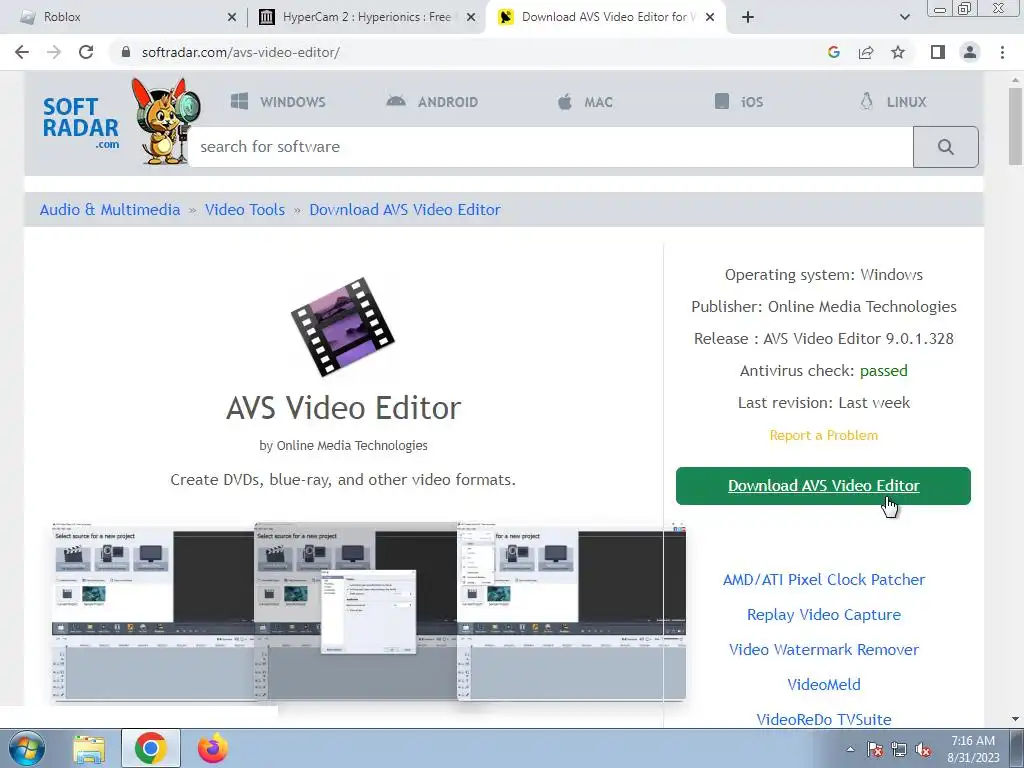The height and width of the screenshot is (768, 1024).
Task: Click the magnifier search button
Action: click(946, 147)
